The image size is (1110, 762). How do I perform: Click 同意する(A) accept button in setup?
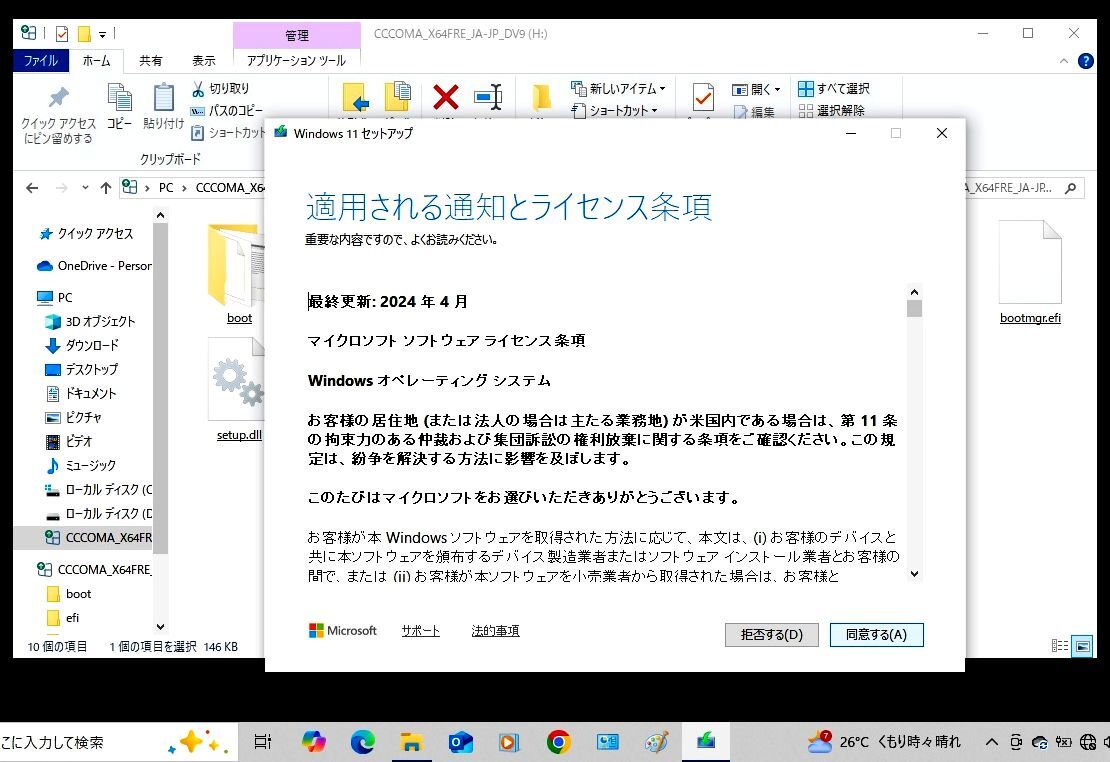pos(876,635)
